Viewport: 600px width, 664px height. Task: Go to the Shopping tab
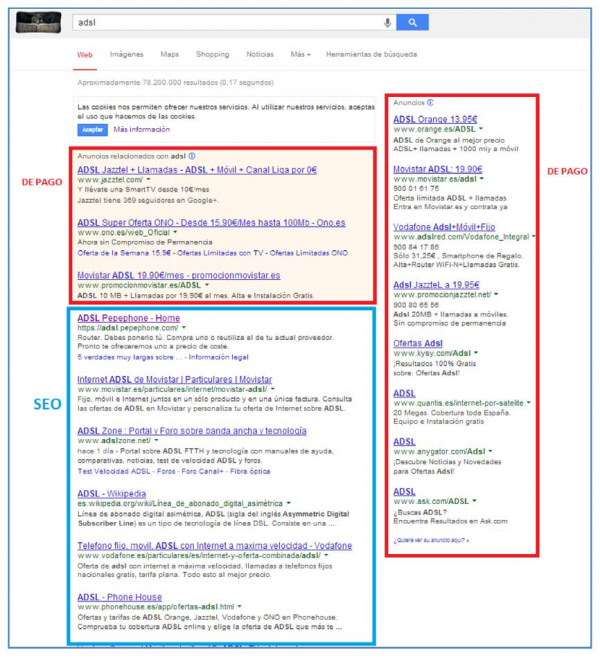tap(213, 54)
